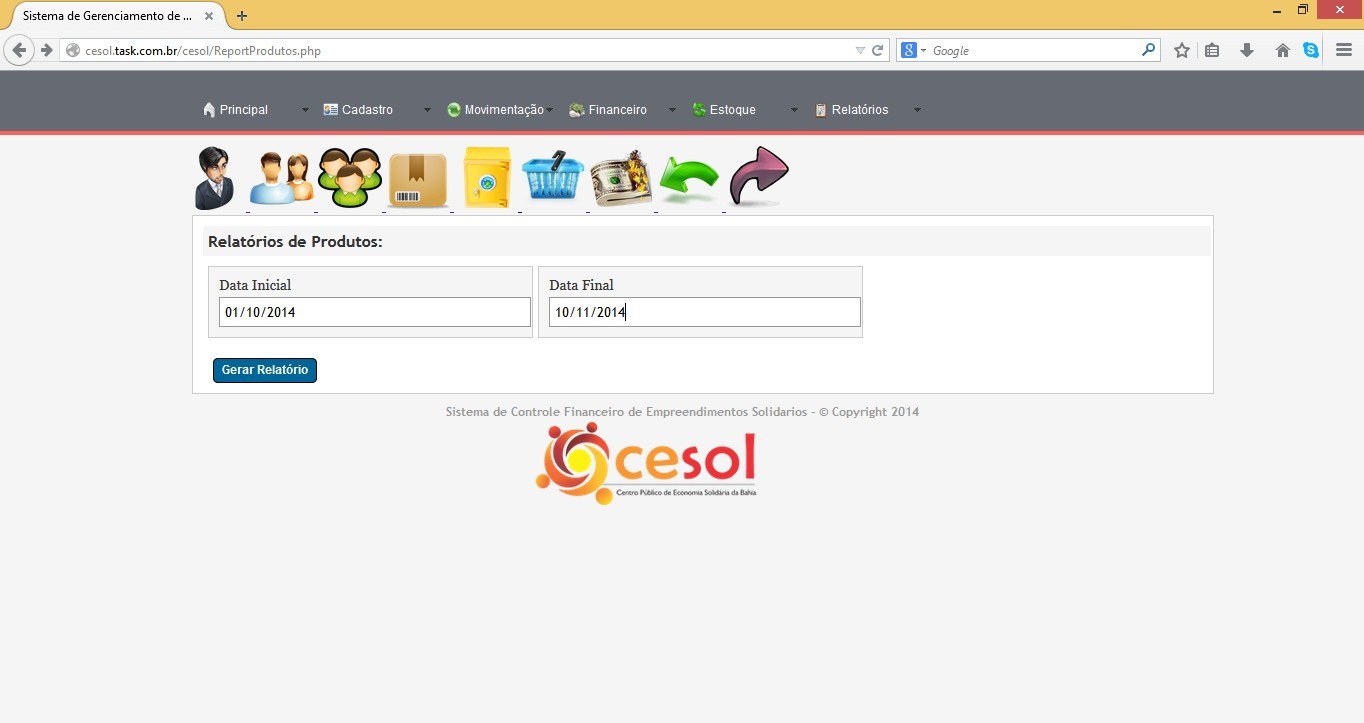
Task: Click the yellow safe icon
Action: click(x=487, y=178)
